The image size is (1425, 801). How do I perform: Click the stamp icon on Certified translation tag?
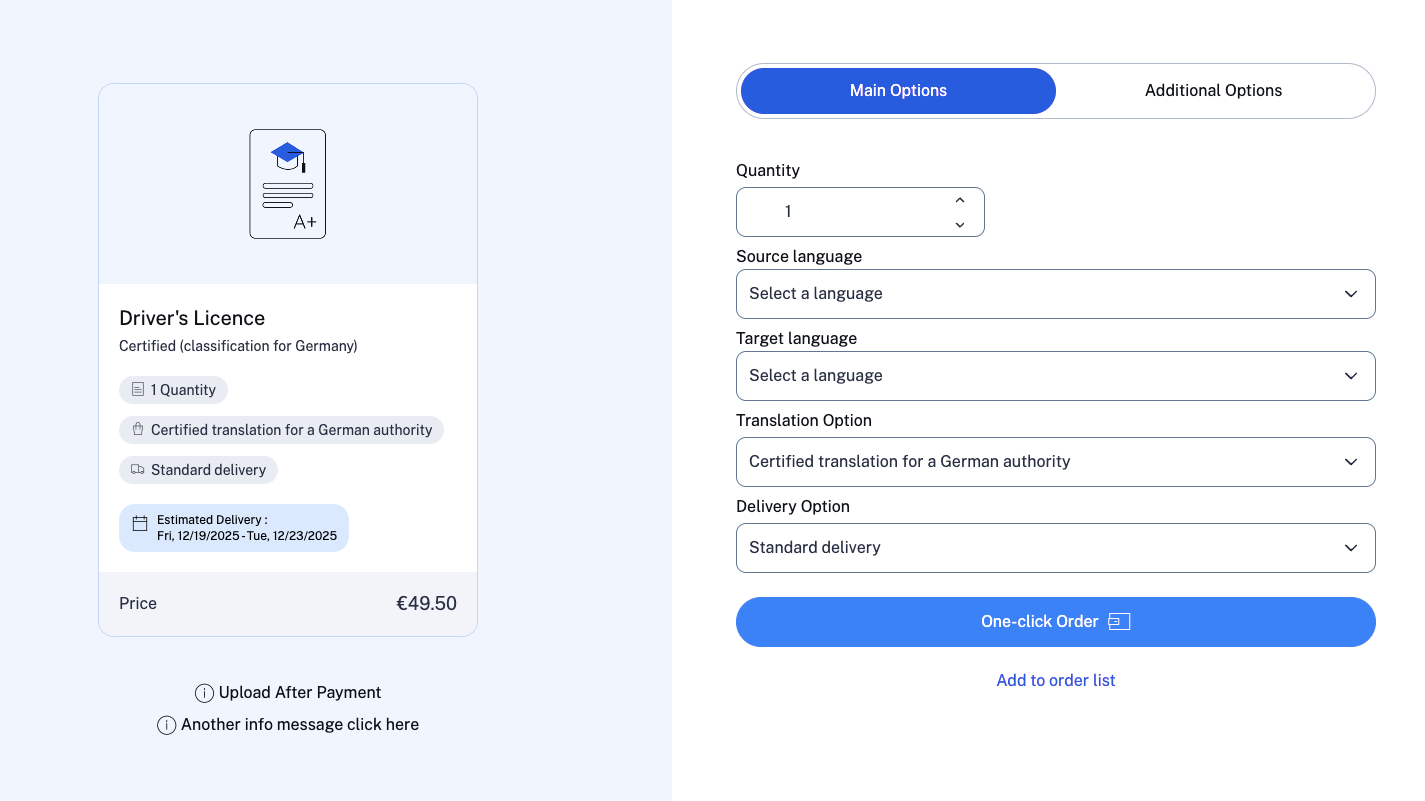point(138,429)
